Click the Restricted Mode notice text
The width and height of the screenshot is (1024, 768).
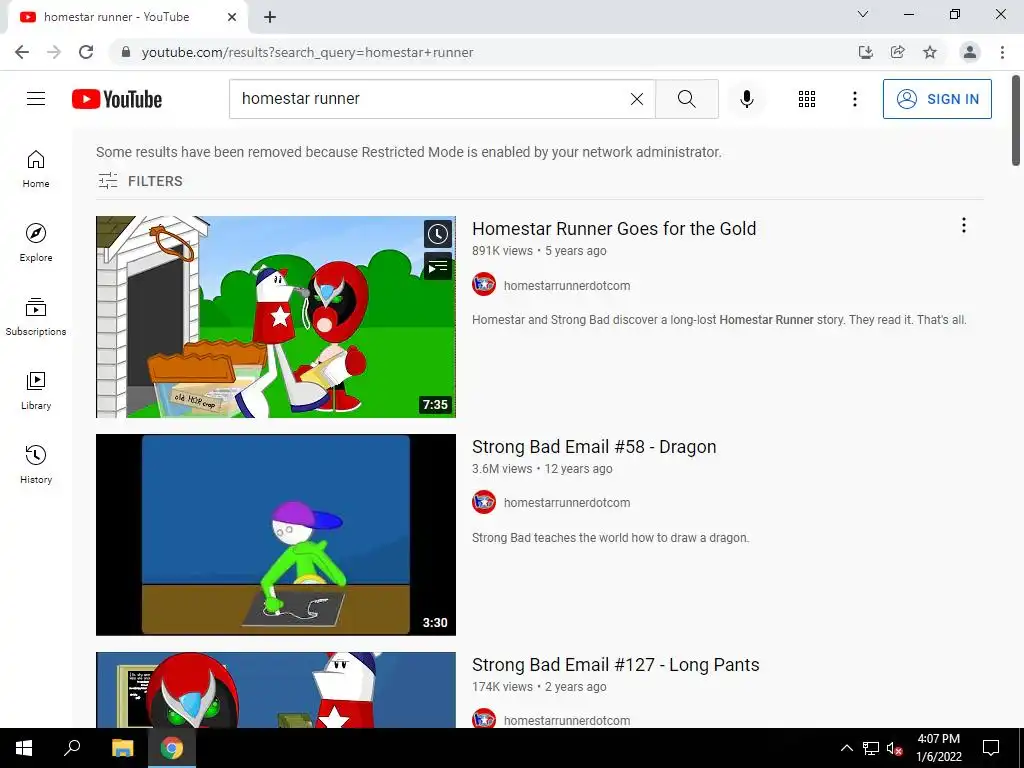pyautogui.click(x=408, y=152)
